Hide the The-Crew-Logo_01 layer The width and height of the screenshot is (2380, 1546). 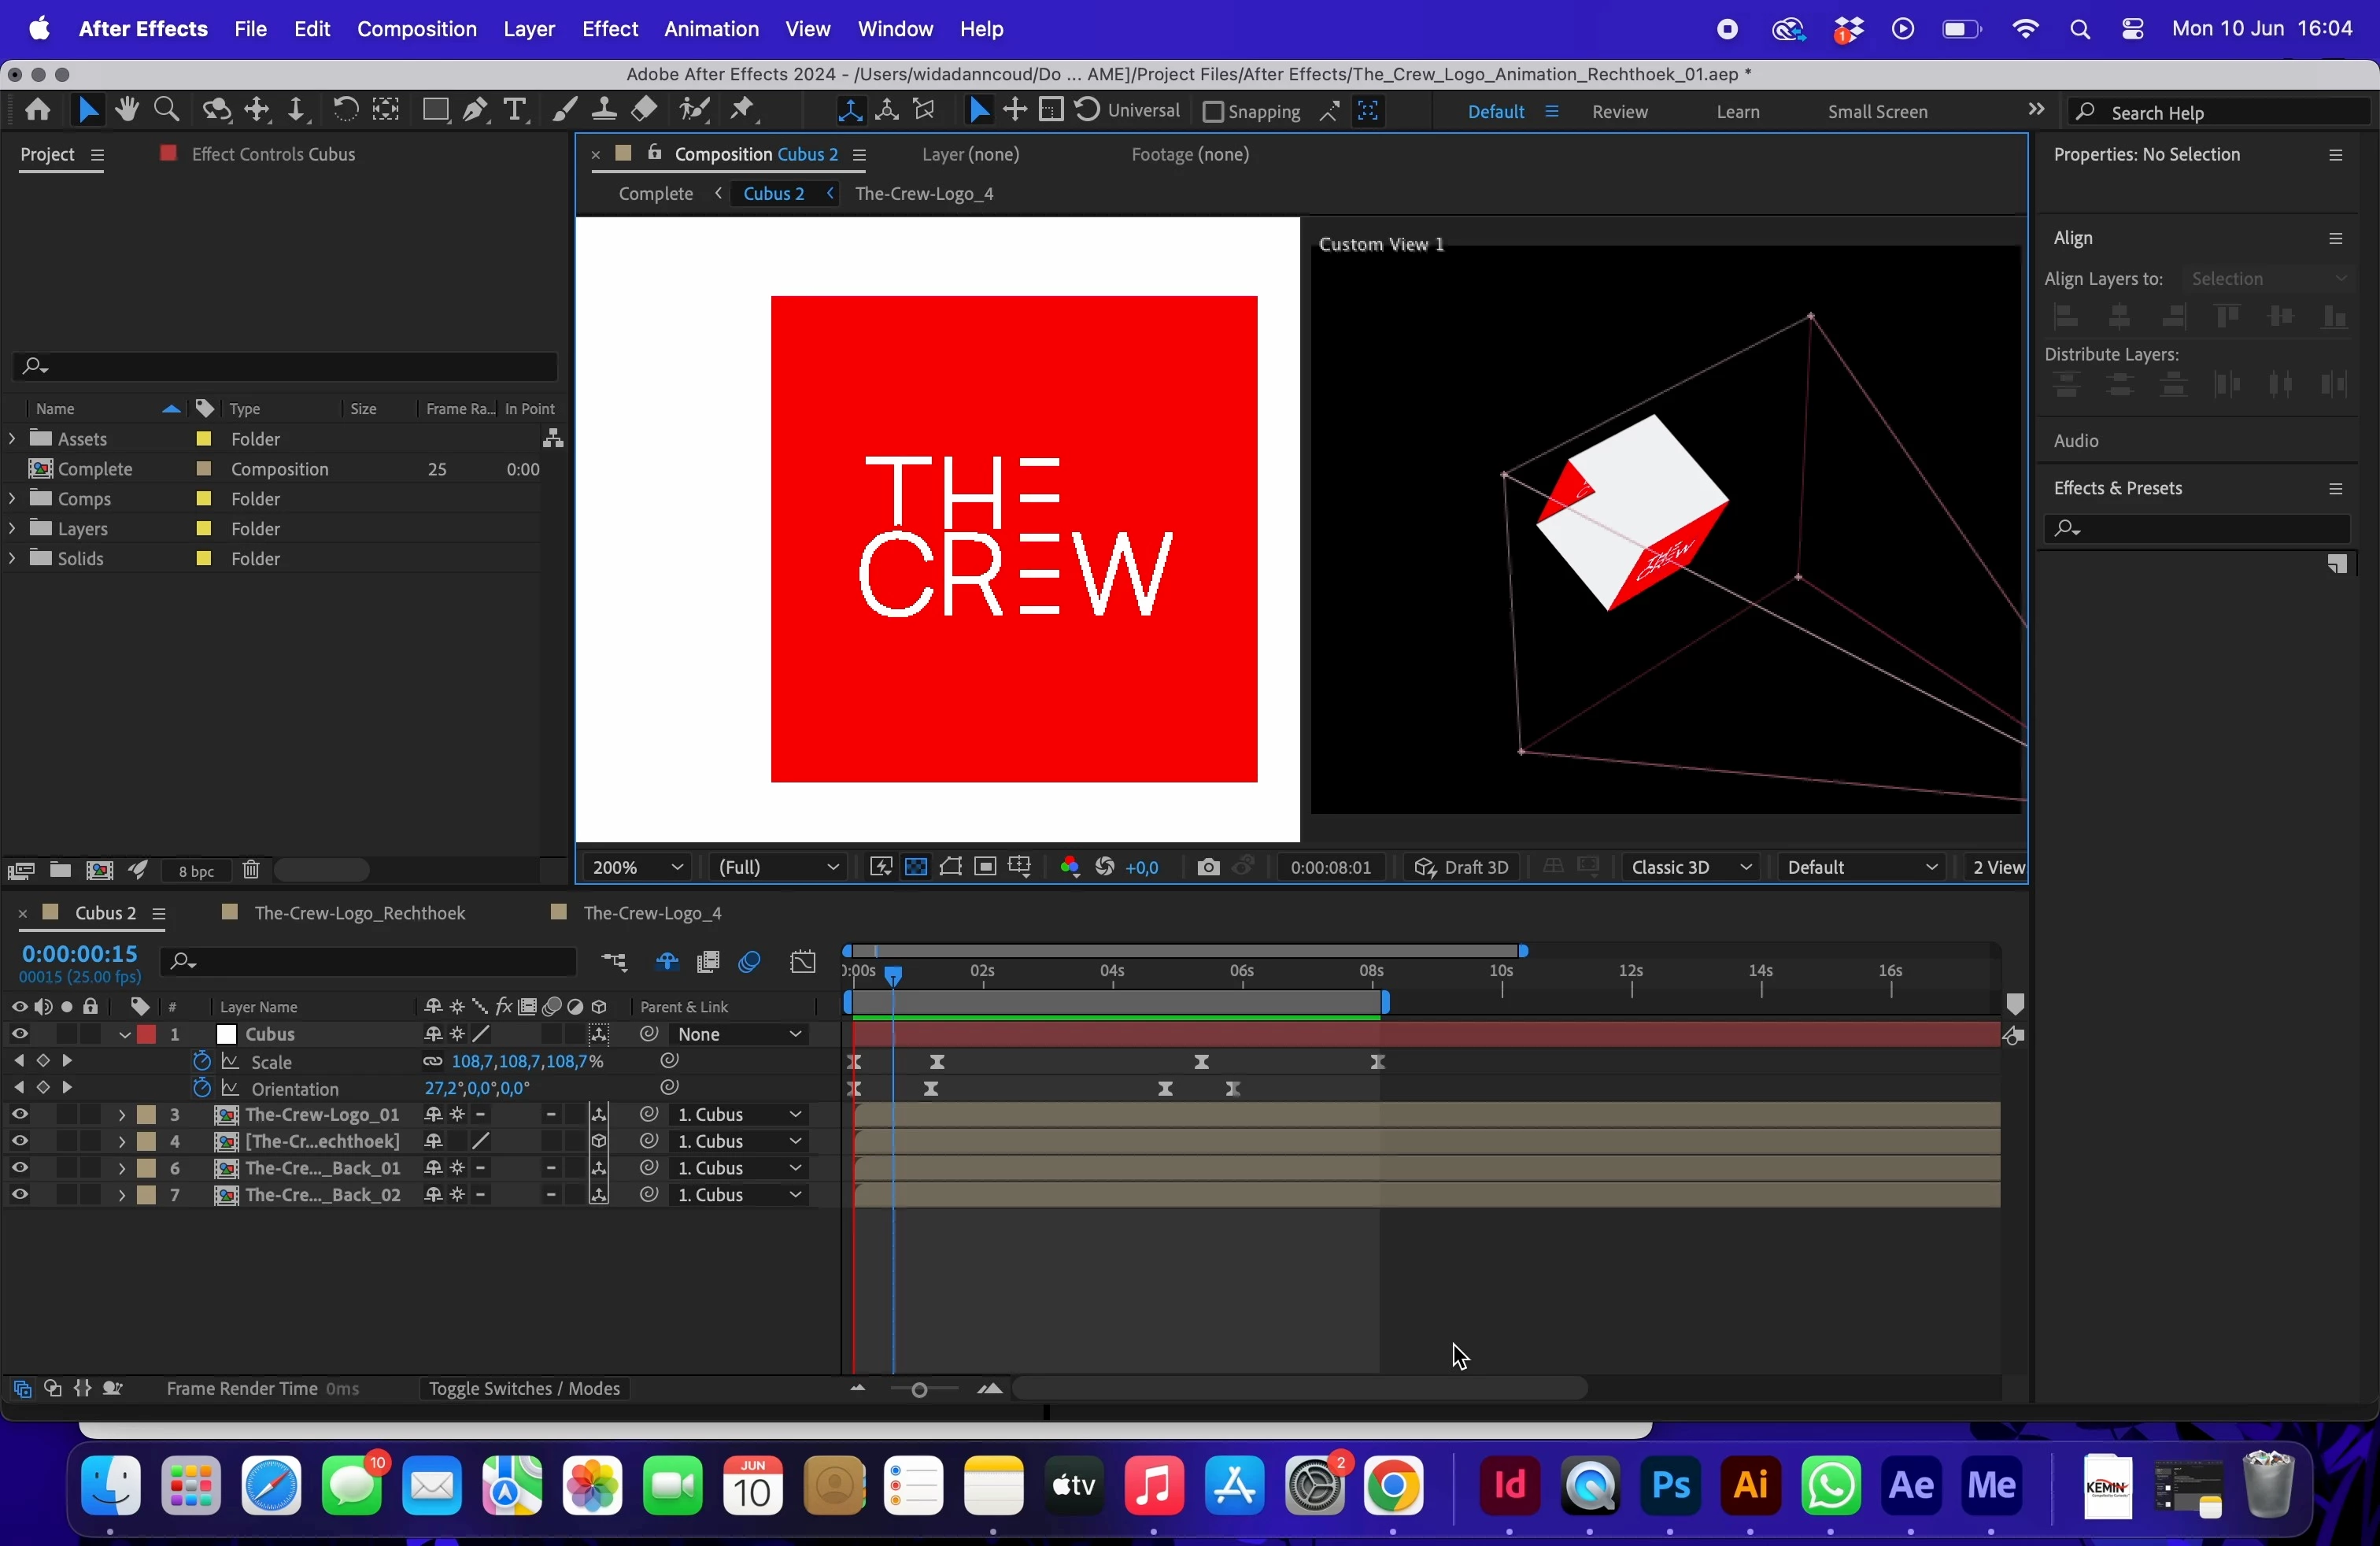(19, 1115)
